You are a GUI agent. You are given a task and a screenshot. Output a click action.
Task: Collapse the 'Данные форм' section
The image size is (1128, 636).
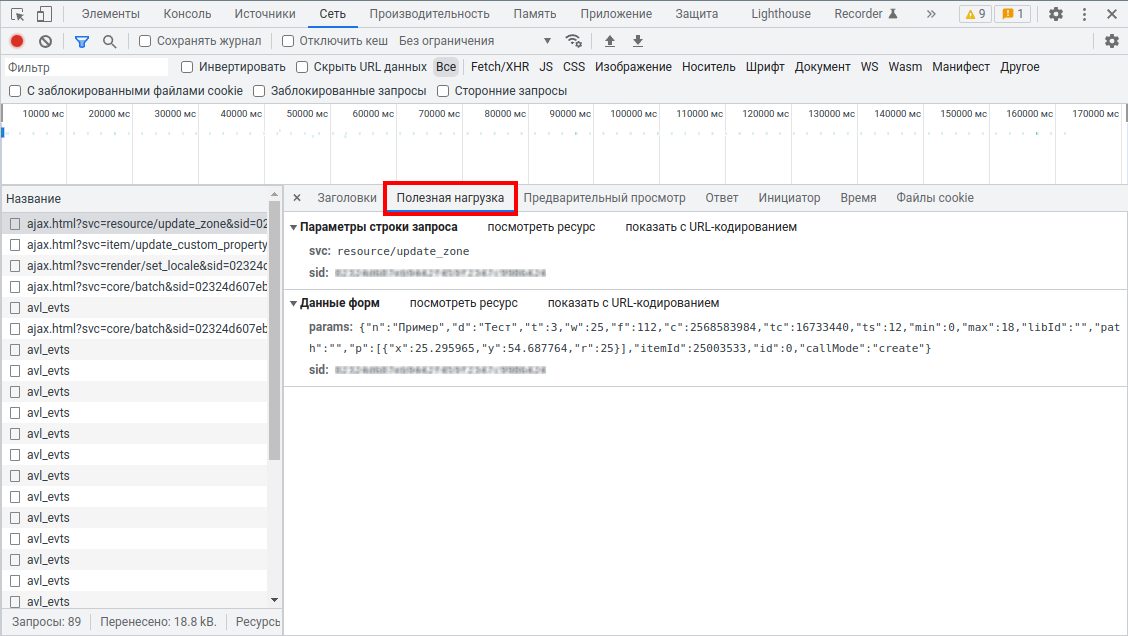click(294, 303)
